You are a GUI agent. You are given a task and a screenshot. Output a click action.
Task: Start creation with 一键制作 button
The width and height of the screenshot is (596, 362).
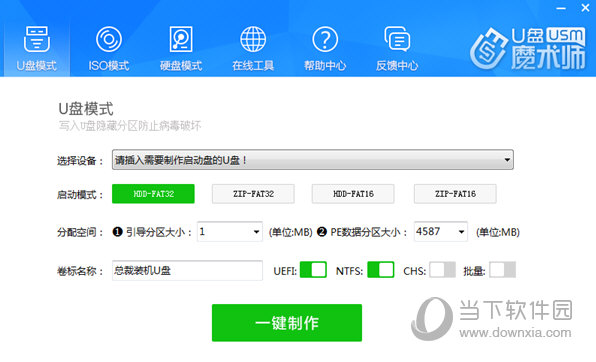287,323
